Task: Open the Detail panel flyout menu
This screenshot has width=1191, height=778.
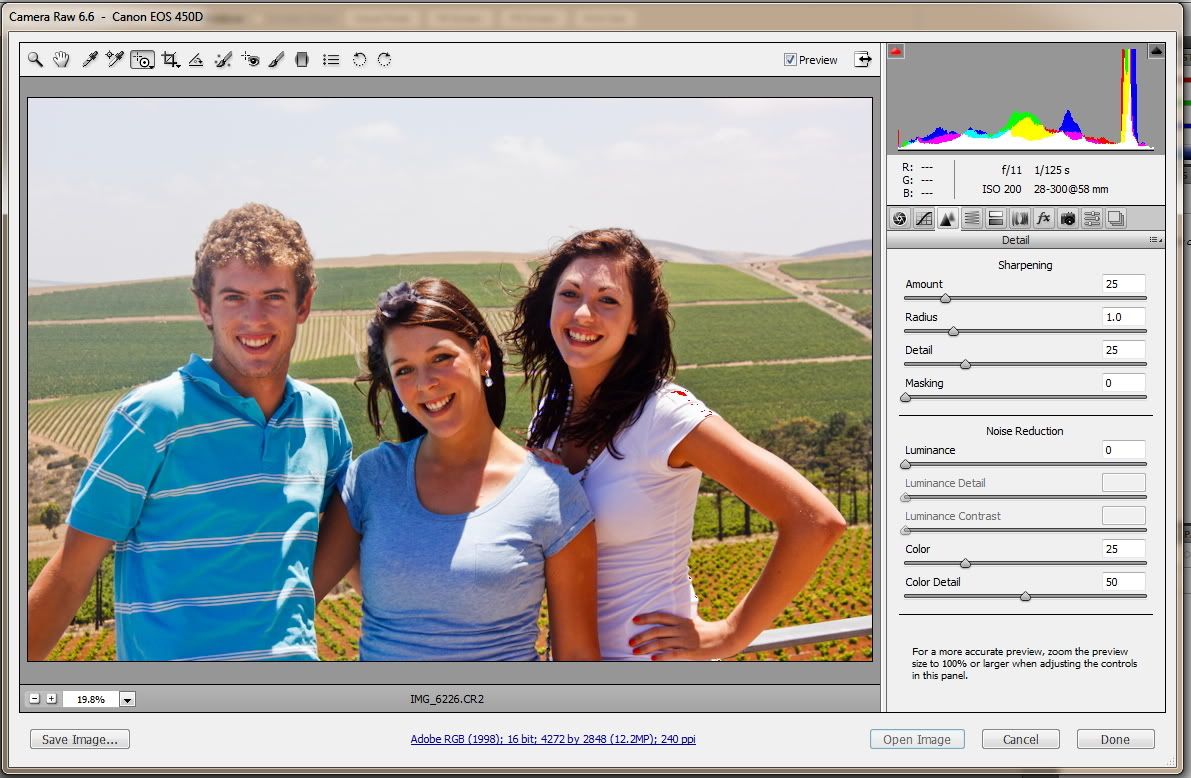Action: pyautogui.click(x=1155, y=240)
